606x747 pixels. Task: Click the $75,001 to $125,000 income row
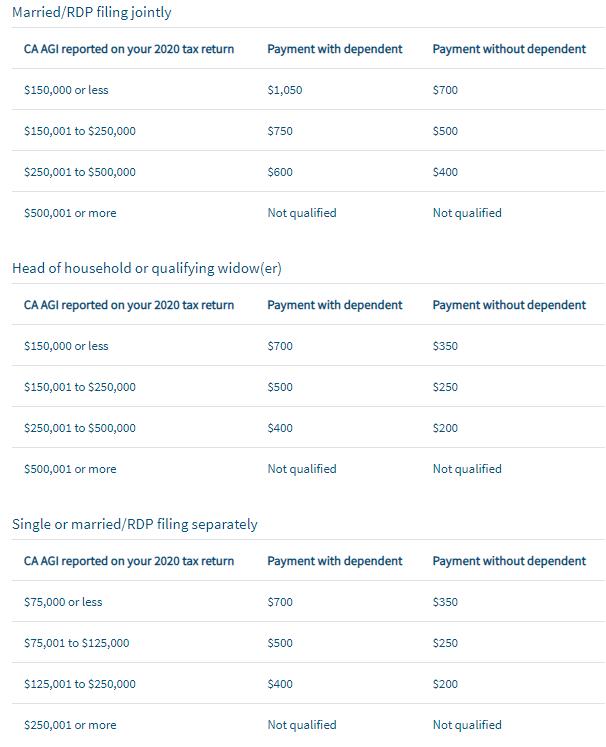pyautogui.click(x=76, y=643)
